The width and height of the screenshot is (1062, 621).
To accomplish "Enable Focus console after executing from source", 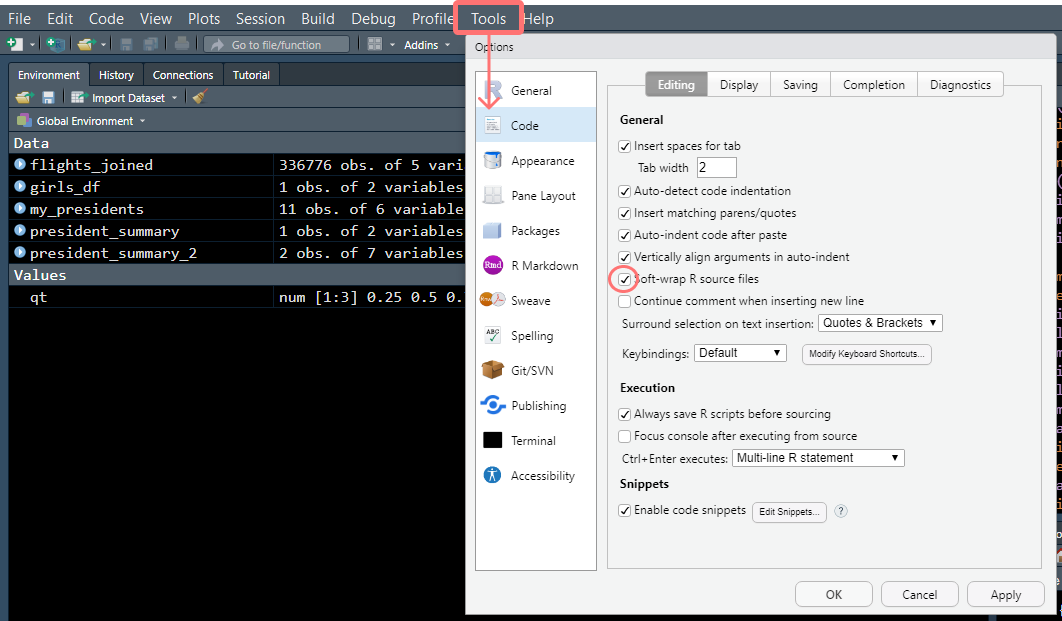I will pos(624,435).
